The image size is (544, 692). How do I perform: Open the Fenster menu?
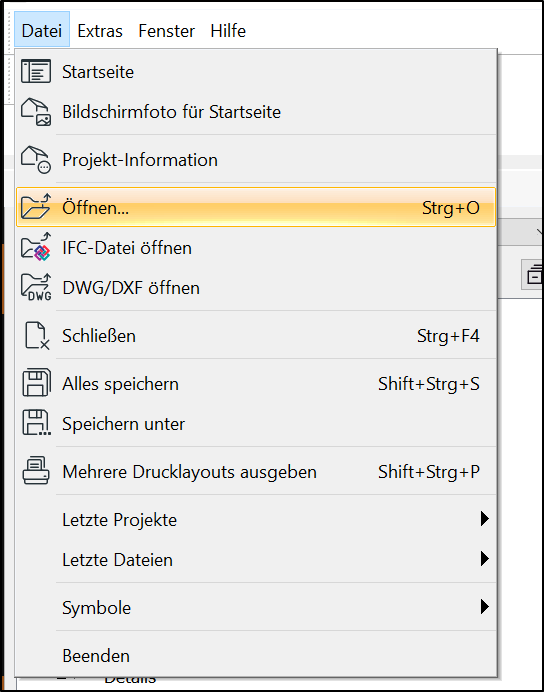pos(166,31)
